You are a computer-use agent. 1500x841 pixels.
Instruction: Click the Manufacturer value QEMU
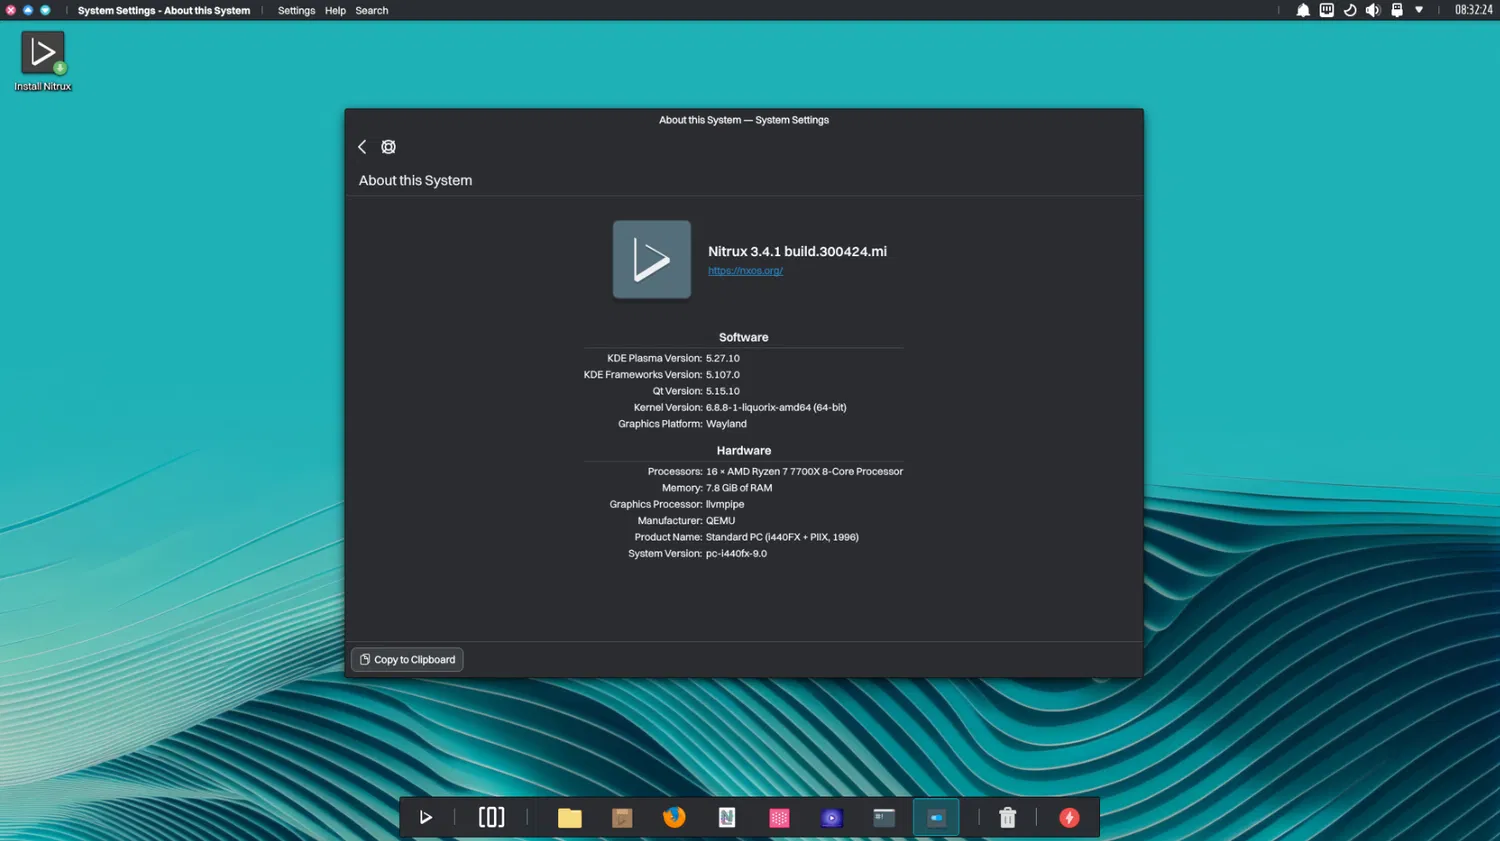click(720, 521)
